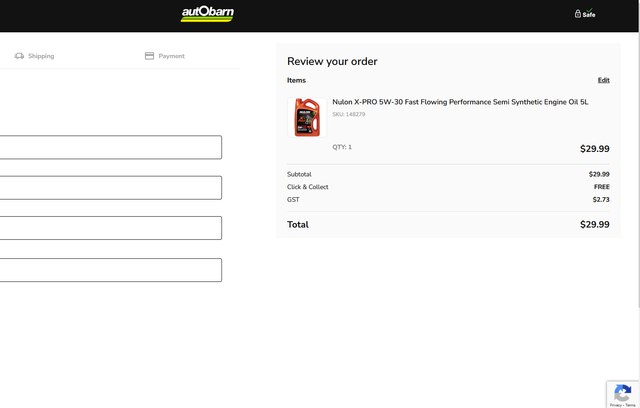This screenshot has height=408, width=640.
Task: Click the Review your order heading
Action: pos(332,62)
